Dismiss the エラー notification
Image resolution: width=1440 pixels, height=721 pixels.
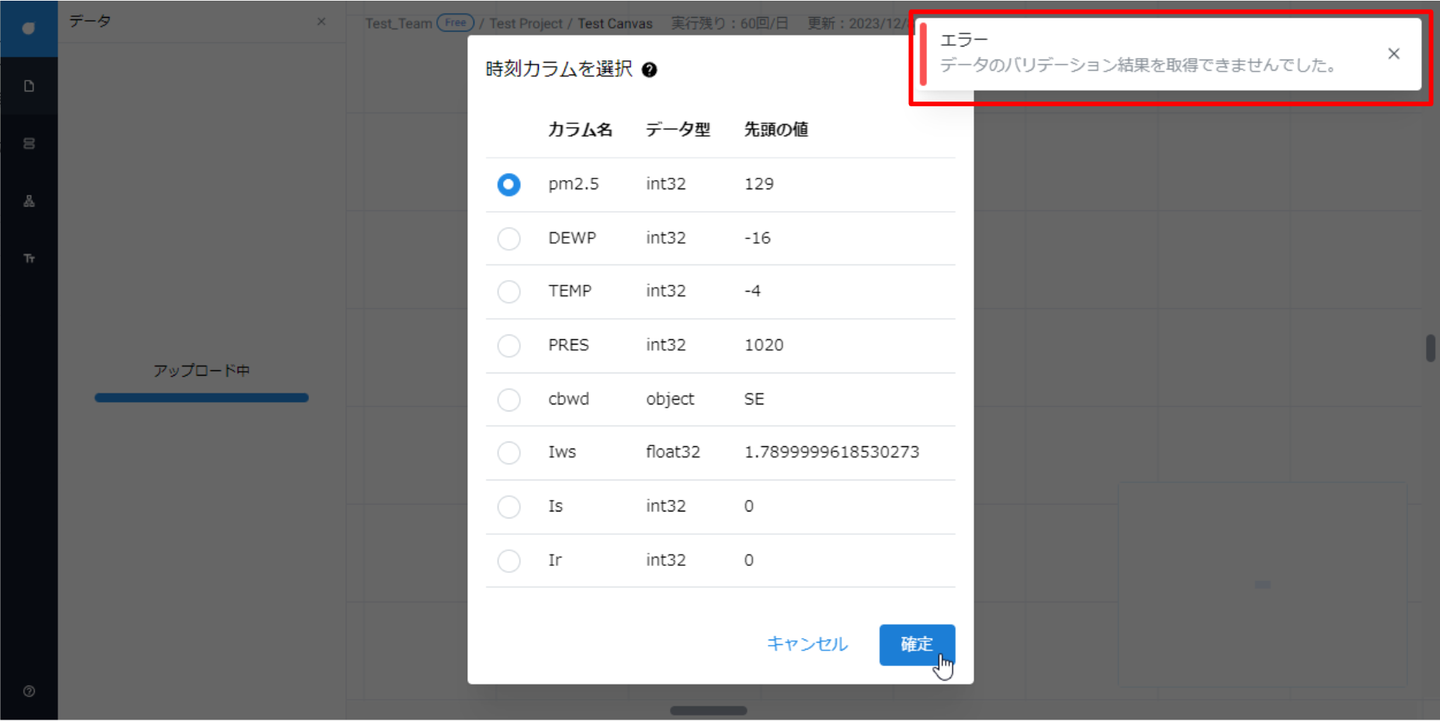[x=1394, y=54]
